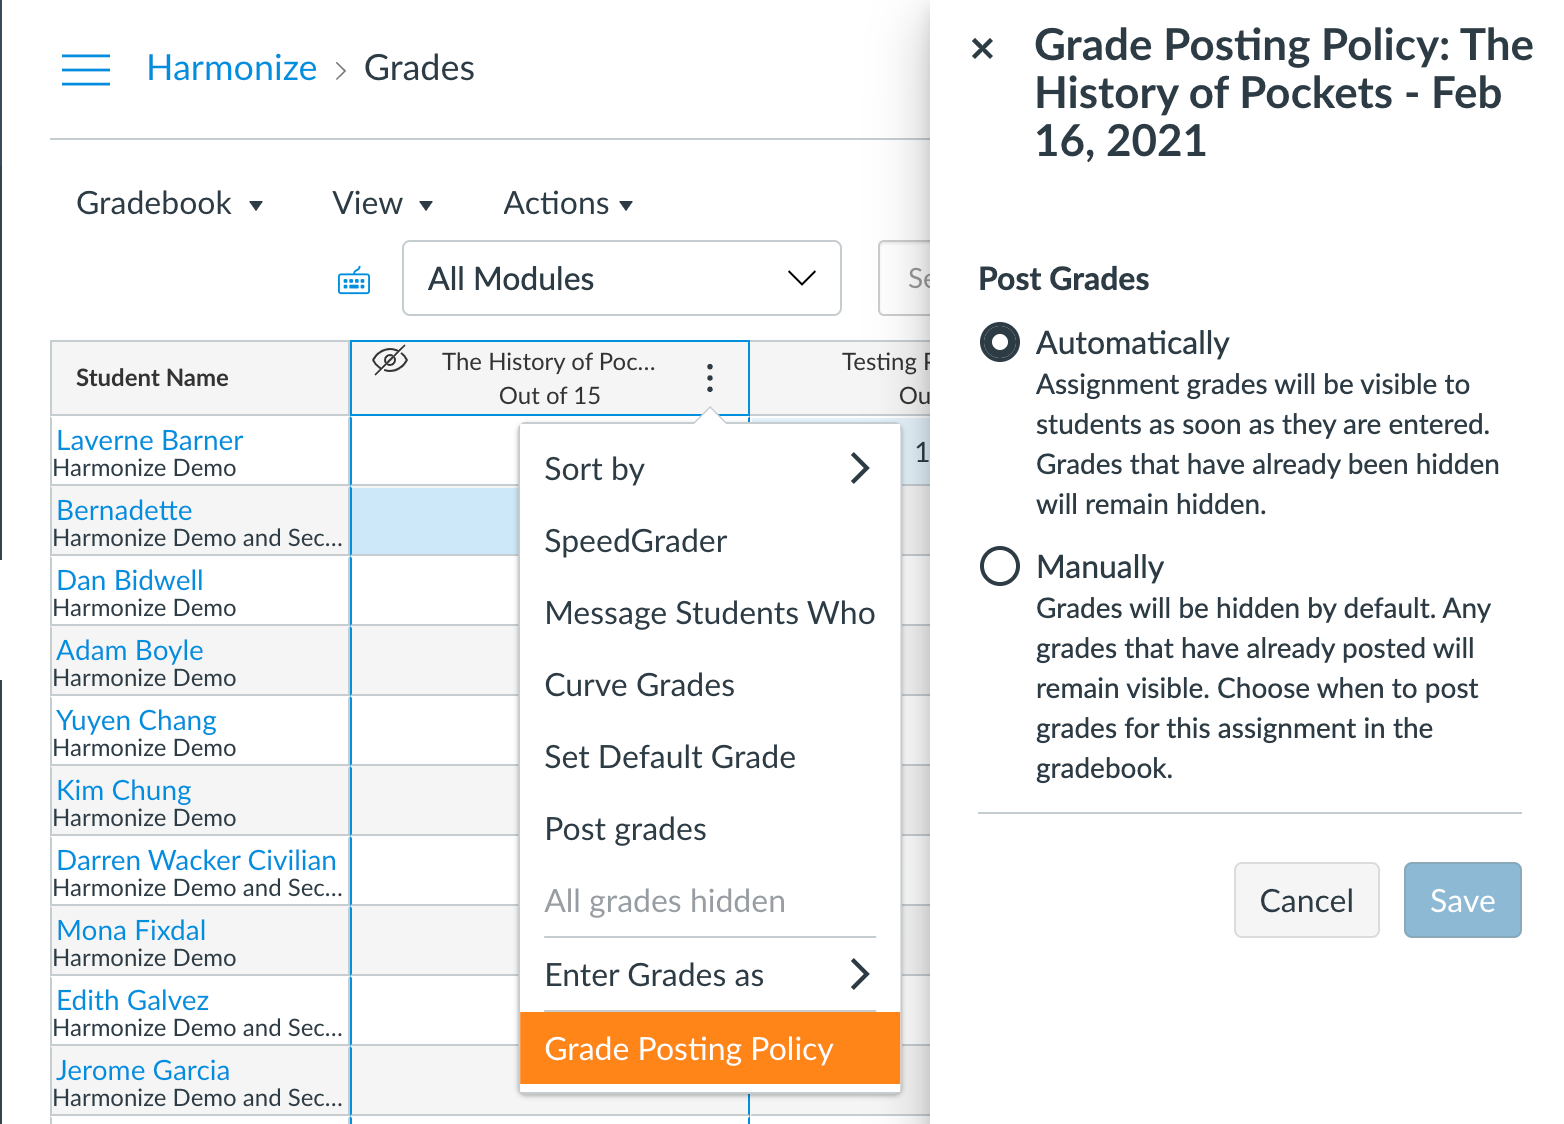
Task: Click Curve Grades in the menu
Action: tap(640, 685)
